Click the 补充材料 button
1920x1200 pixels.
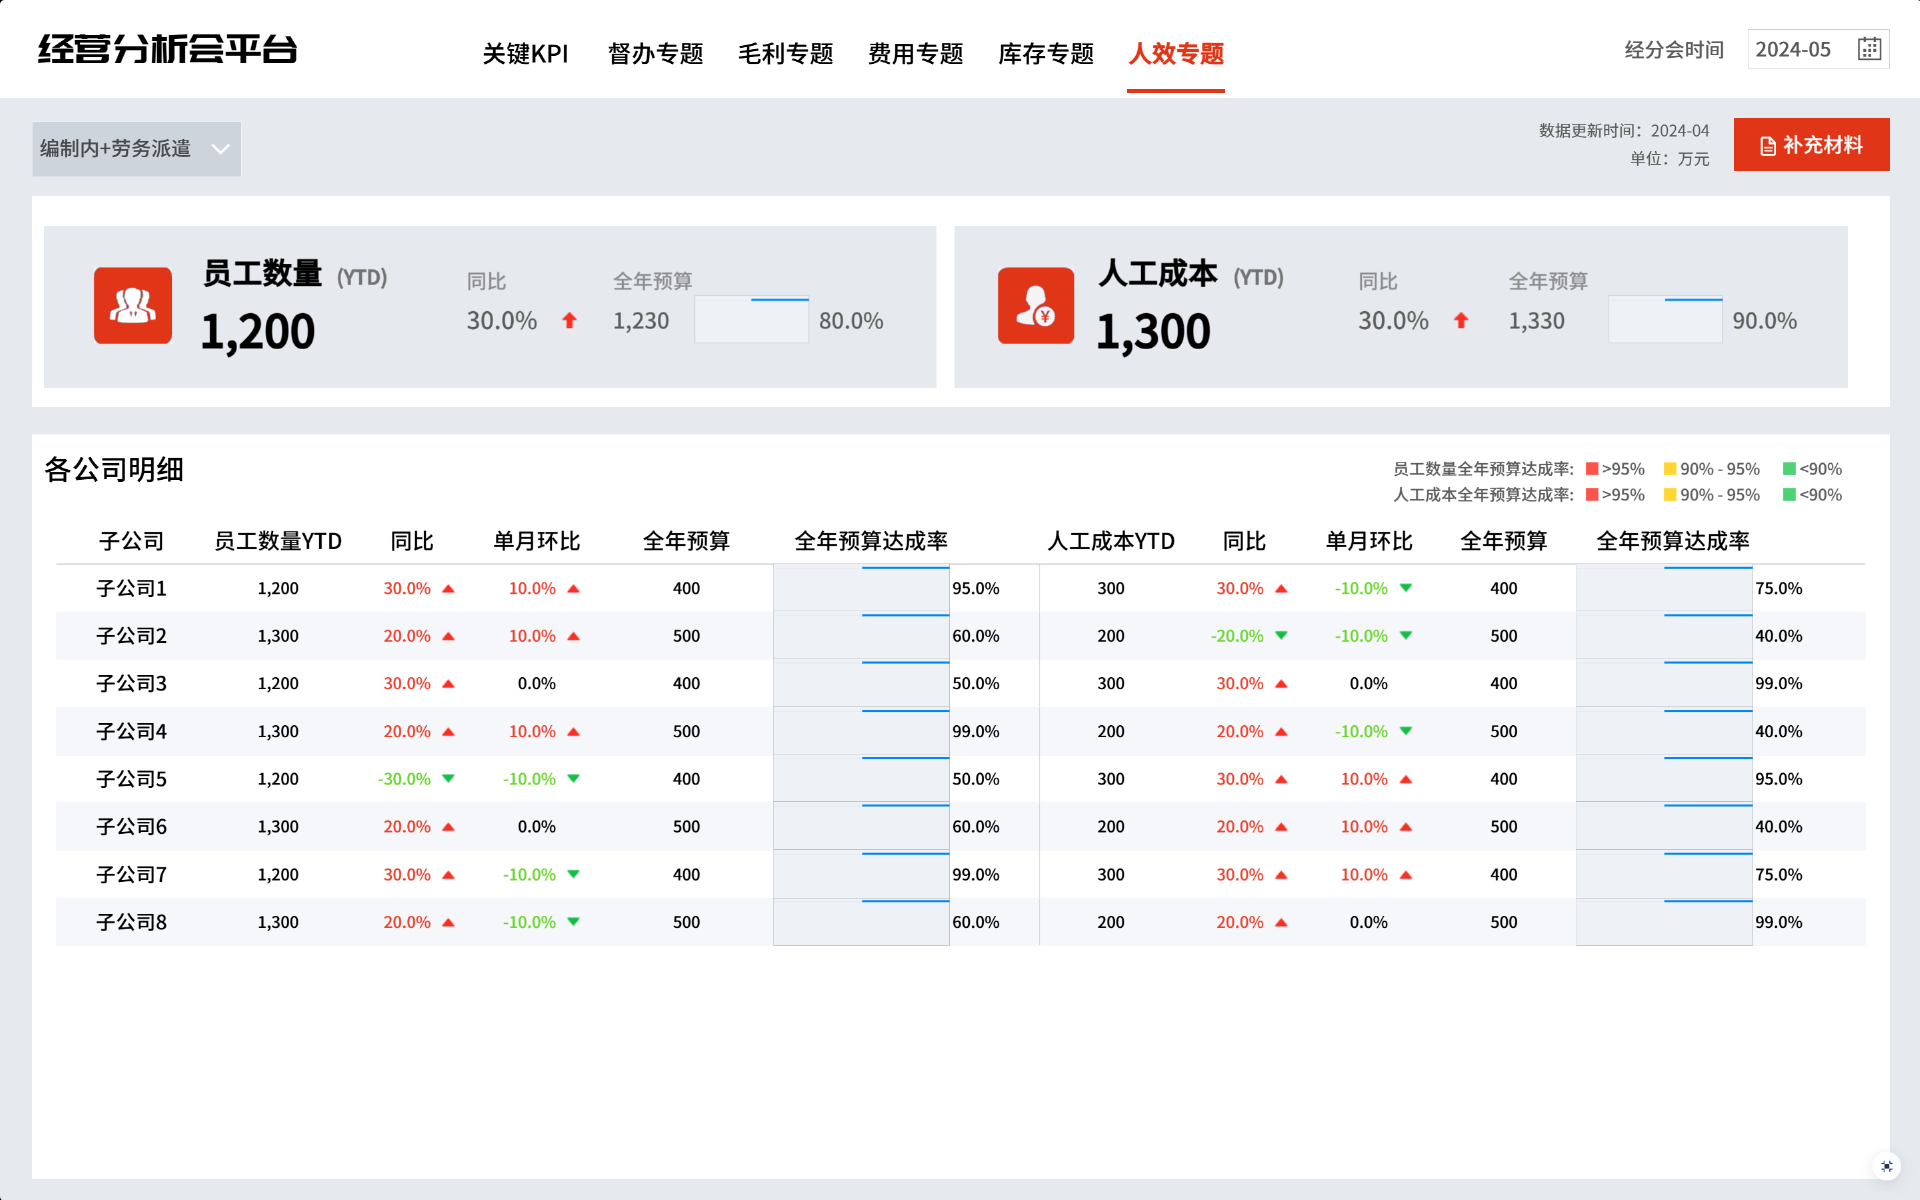pos(1811,145)
